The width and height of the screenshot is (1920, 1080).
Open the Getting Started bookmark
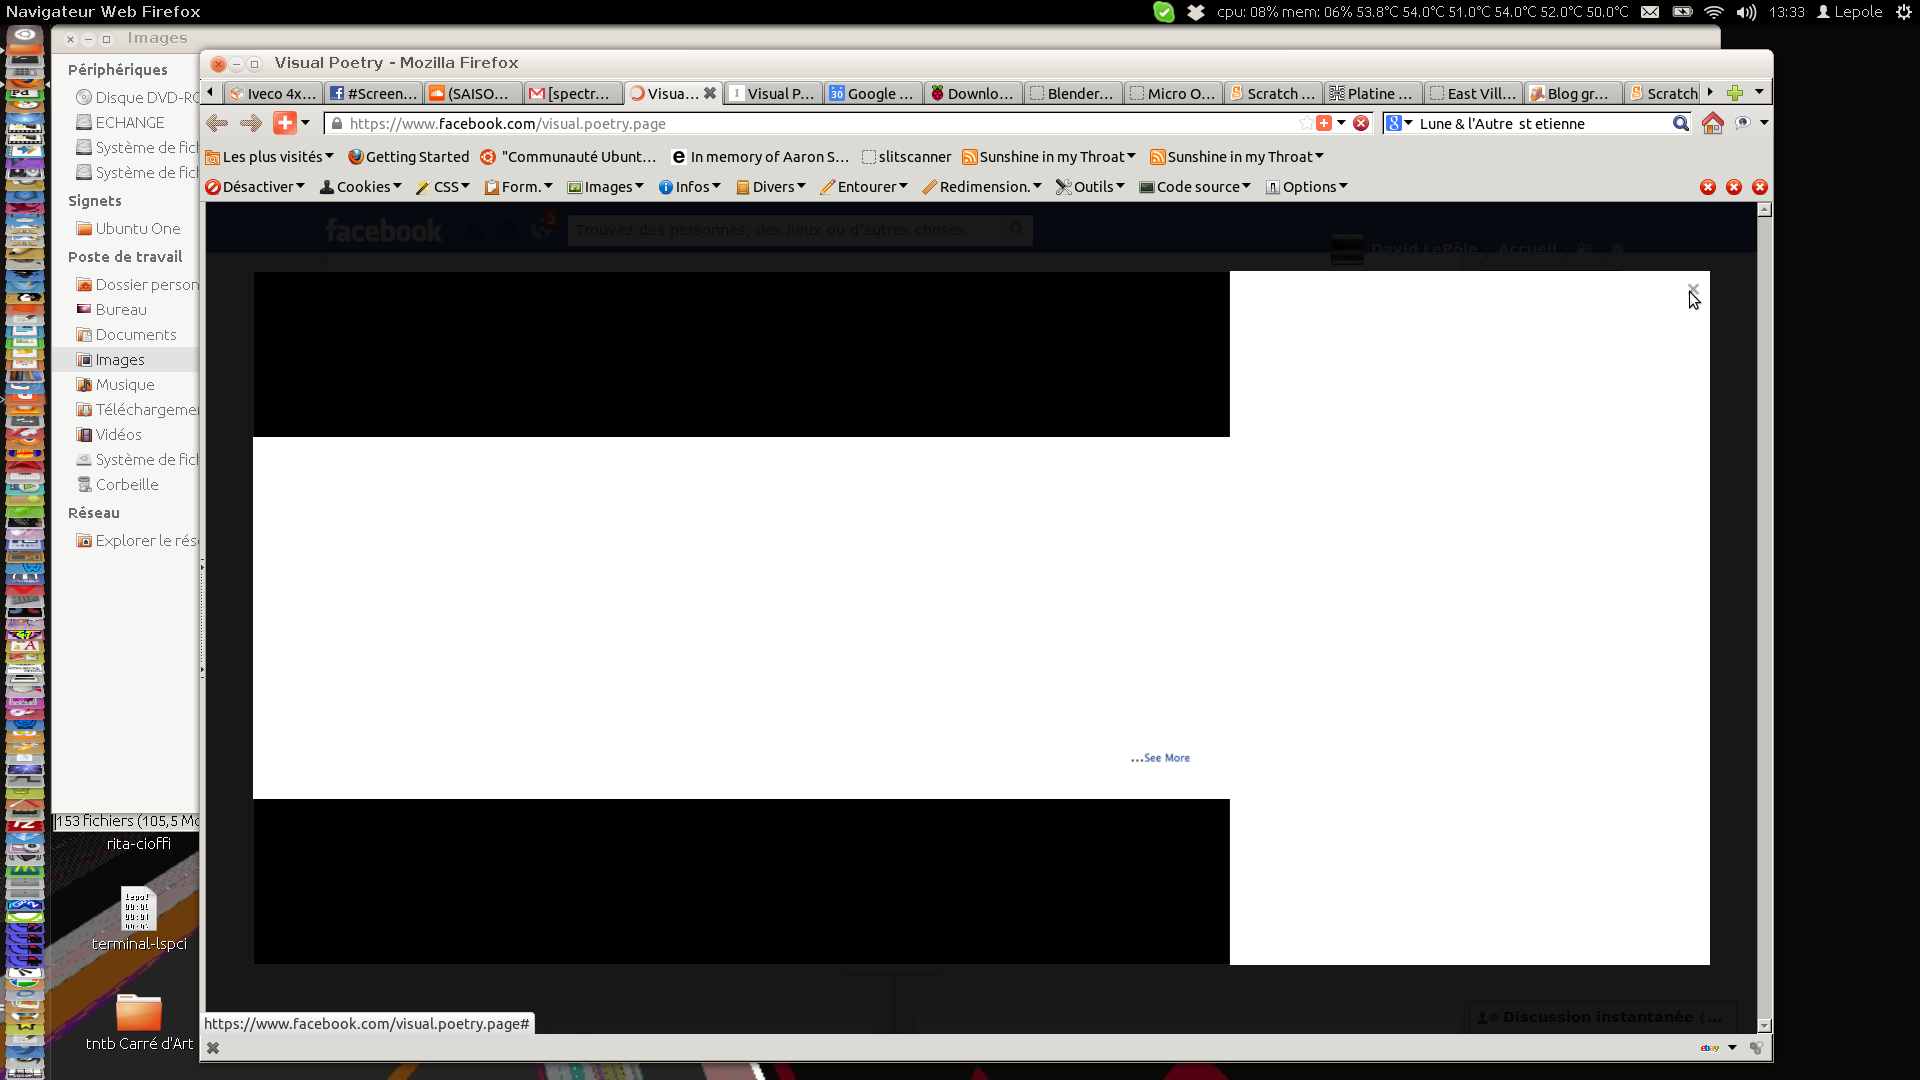[408, 157]
